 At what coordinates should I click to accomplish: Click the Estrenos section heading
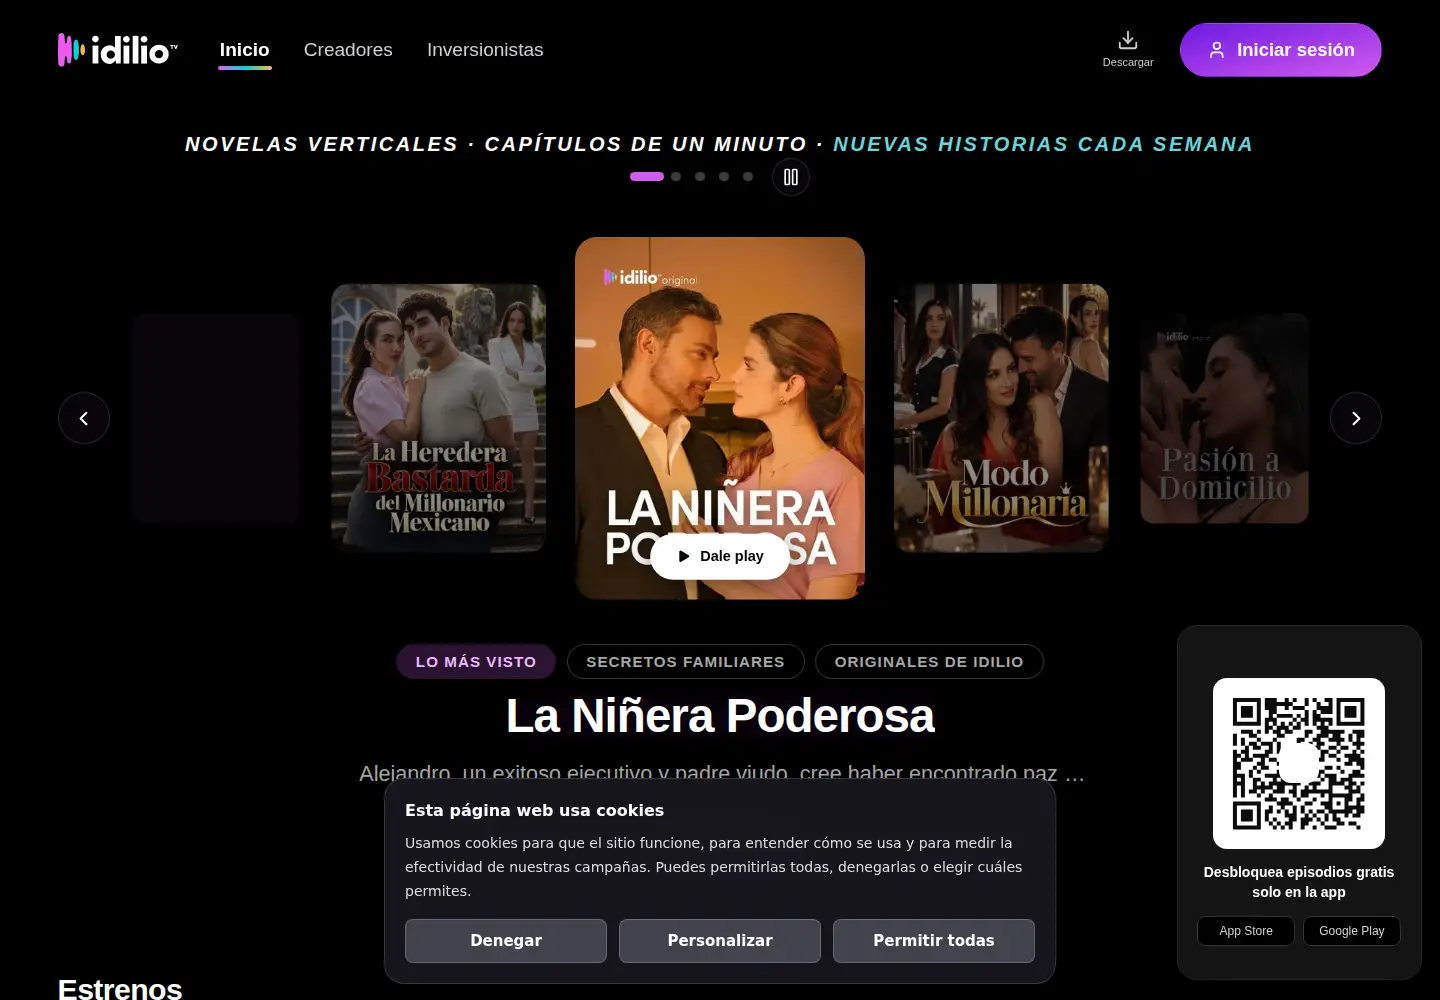click(120, 989)
